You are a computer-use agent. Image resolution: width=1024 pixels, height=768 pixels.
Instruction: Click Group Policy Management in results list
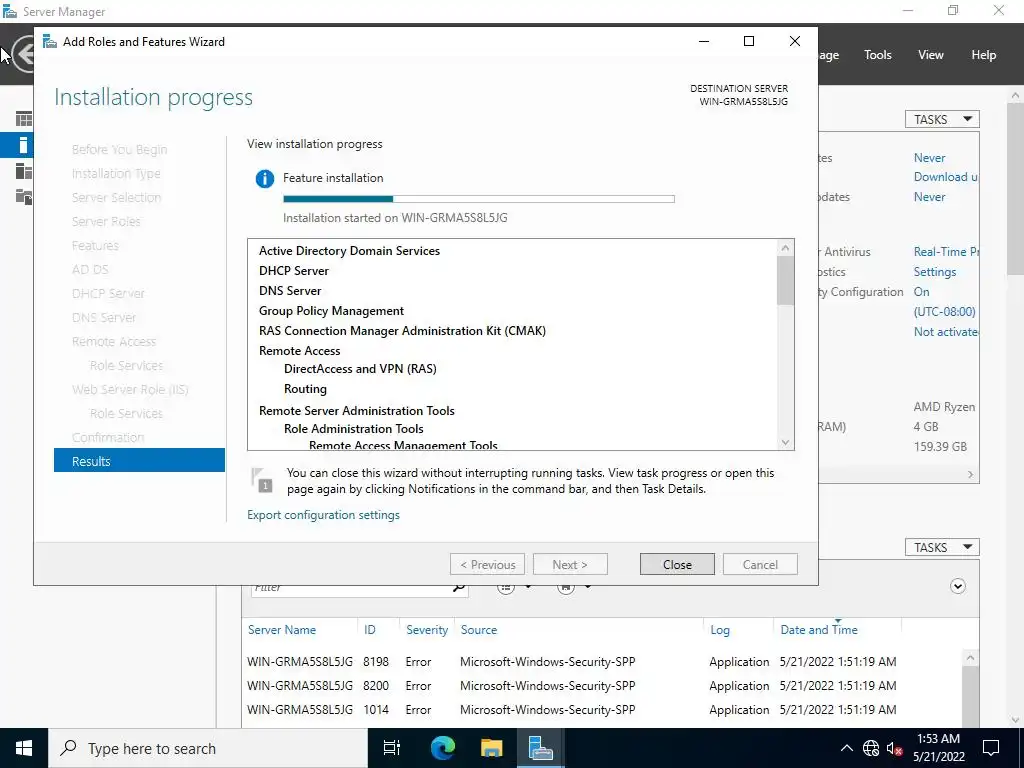pos(331,311)
